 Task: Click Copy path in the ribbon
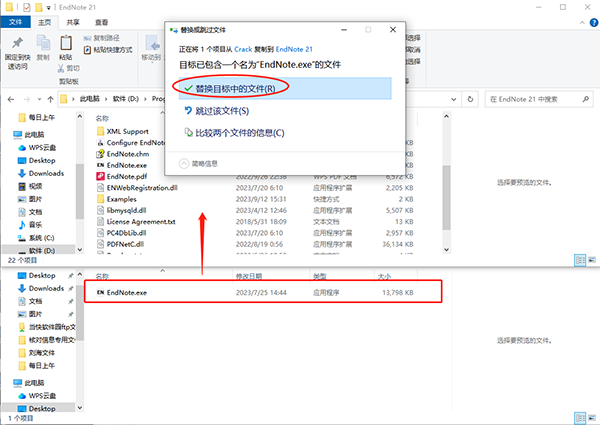pos(101,38)
